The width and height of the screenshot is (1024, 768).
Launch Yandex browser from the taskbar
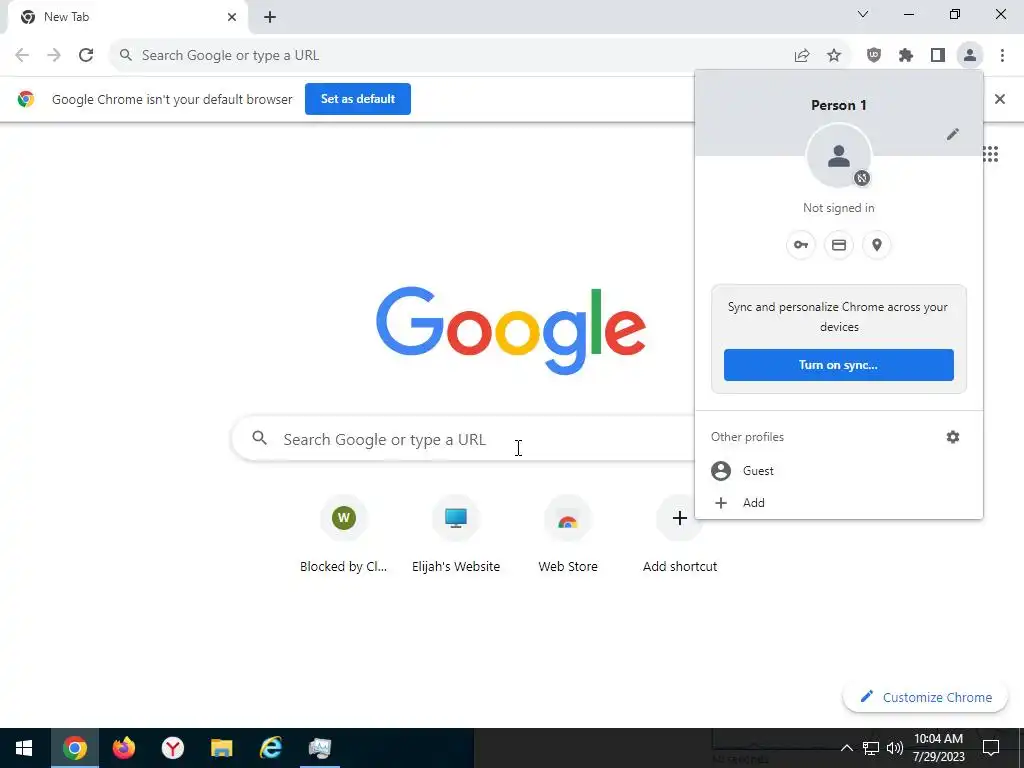pyautogui.click(x=172, y=748)
